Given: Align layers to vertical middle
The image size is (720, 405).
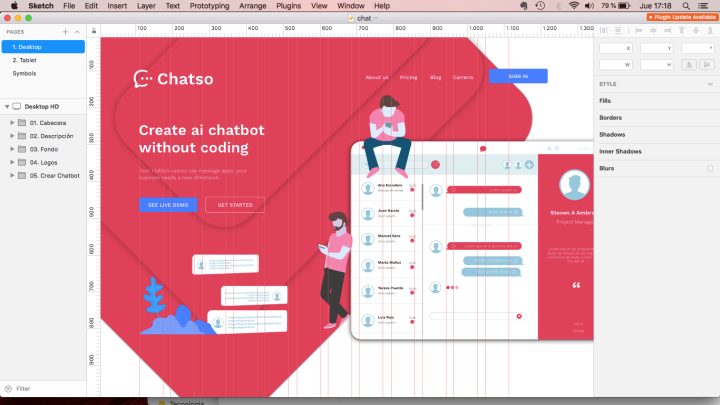Looking at the screenshot, I should (696, 30).
